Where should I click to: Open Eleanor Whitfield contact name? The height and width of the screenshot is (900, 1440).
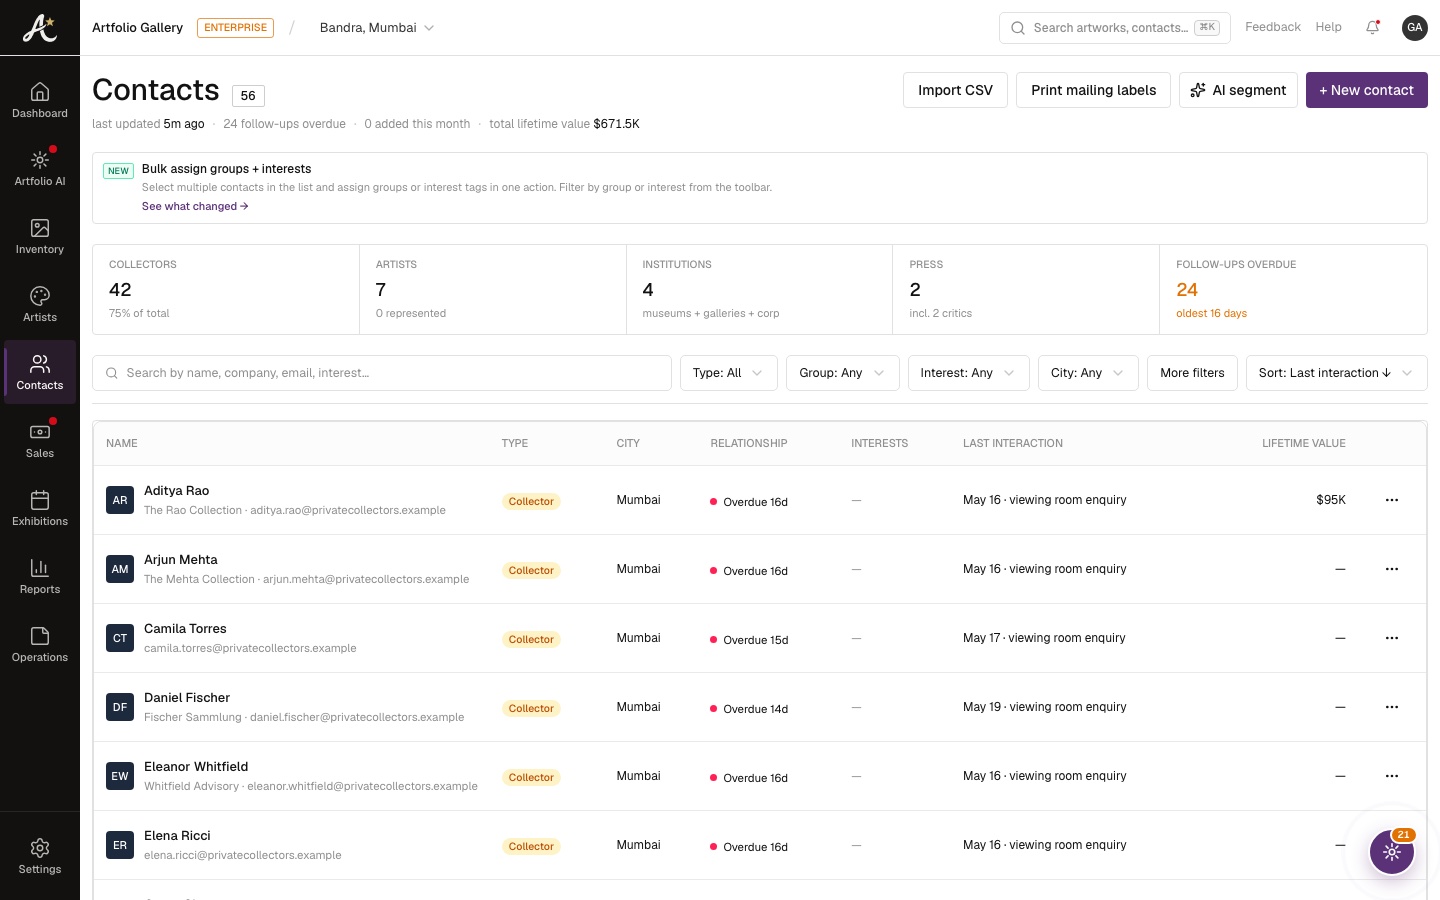[x=196, y=767]
